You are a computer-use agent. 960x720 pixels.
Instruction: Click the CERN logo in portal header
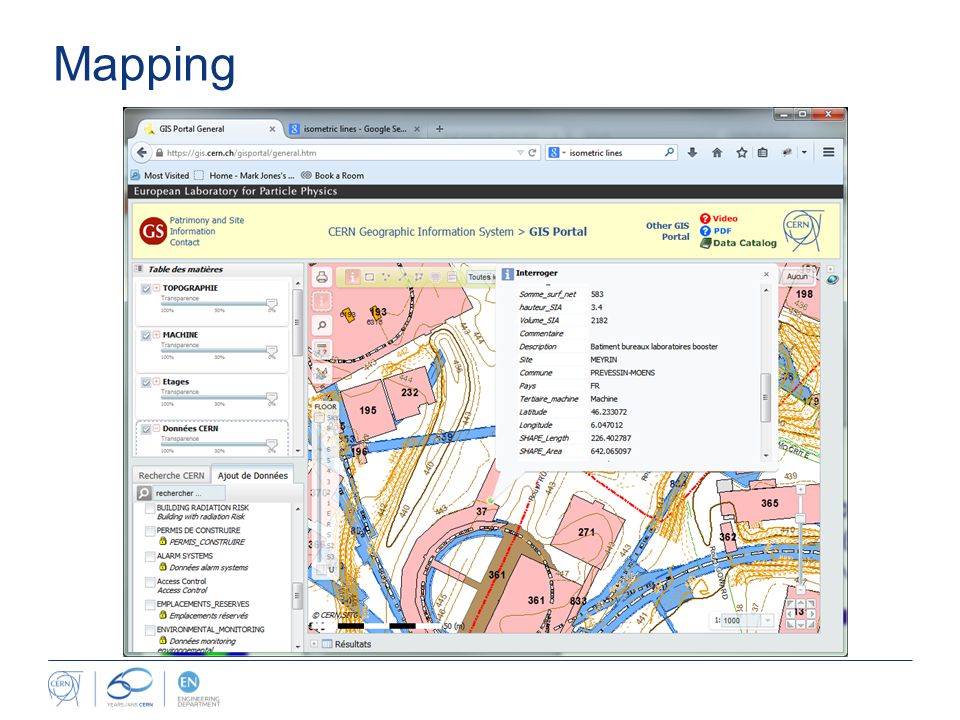pos(803,230)
